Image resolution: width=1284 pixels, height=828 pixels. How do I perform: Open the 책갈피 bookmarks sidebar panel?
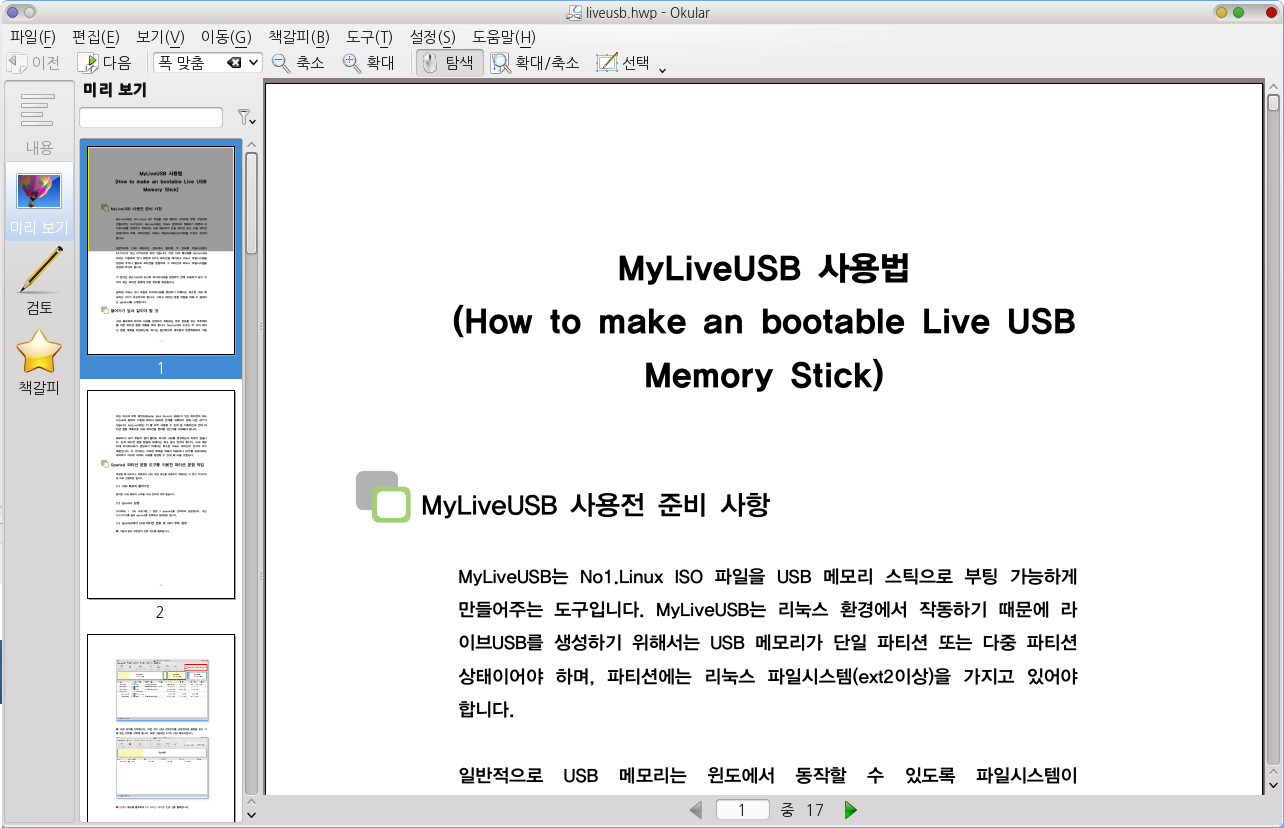39,361
